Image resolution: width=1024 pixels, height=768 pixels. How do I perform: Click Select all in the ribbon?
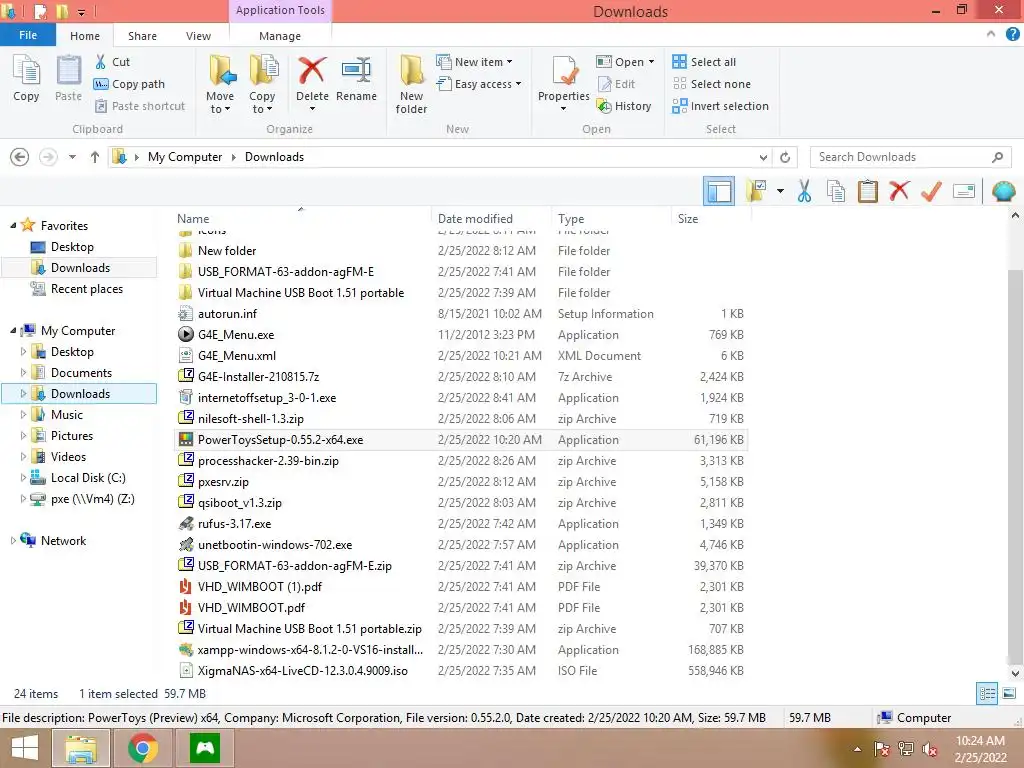point(704,62)
